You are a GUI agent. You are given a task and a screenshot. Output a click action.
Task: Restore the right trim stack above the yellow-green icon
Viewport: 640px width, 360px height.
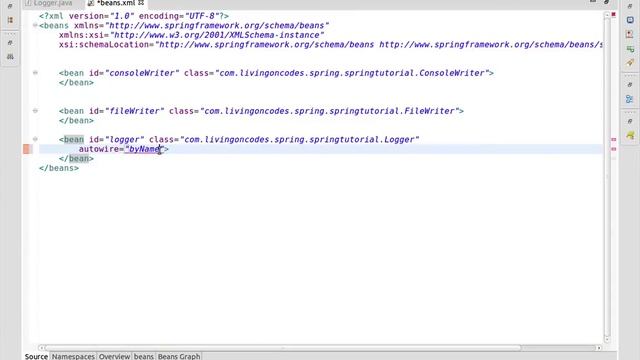[630, 121]
